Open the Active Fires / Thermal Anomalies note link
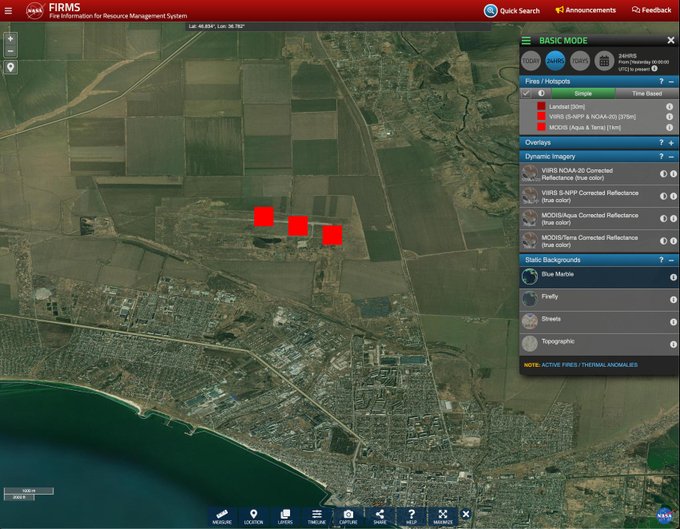The height and width of the screenshot is (529, 680). point(589,365)
